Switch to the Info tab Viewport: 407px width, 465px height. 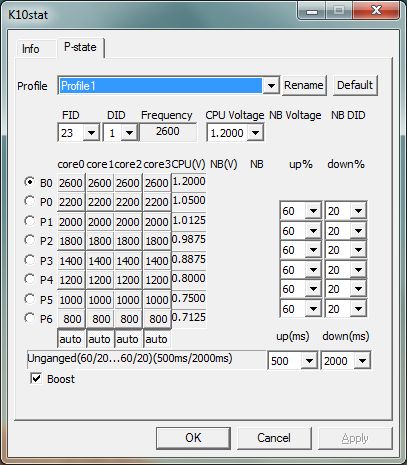31,49
